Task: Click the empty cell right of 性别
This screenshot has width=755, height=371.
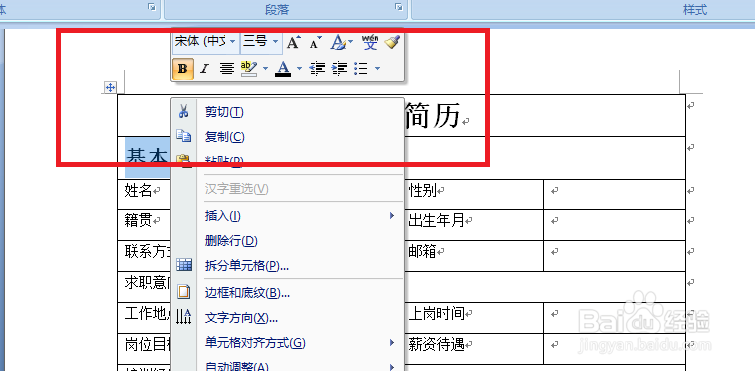Action: (614, 194)
